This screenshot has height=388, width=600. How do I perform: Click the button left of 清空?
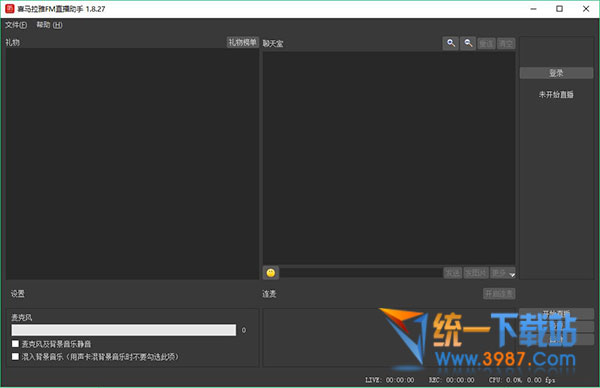(x=486, y=44)
